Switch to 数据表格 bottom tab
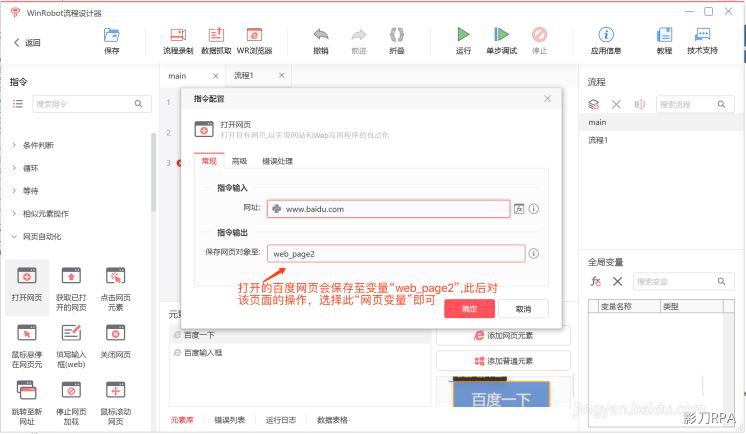 click(x=332, y=420)
